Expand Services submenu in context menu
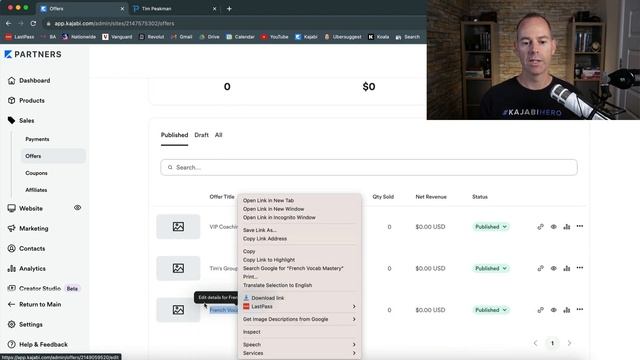This screenshot has width=640, height=360. [299, 353]
